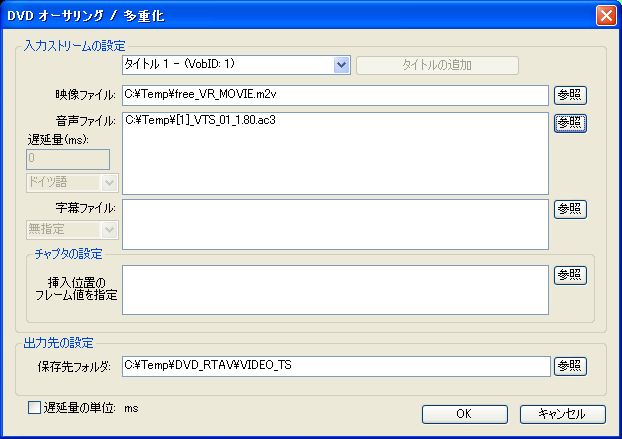Click the 映像ファイル path input field
622x439 pixels.
336,95
